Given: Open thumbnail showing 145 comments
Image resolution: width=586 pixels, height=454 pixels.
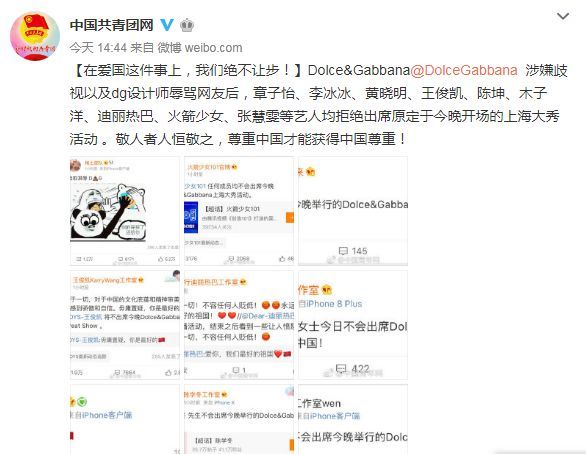Looking at the screenshot, I should [353, 211].
